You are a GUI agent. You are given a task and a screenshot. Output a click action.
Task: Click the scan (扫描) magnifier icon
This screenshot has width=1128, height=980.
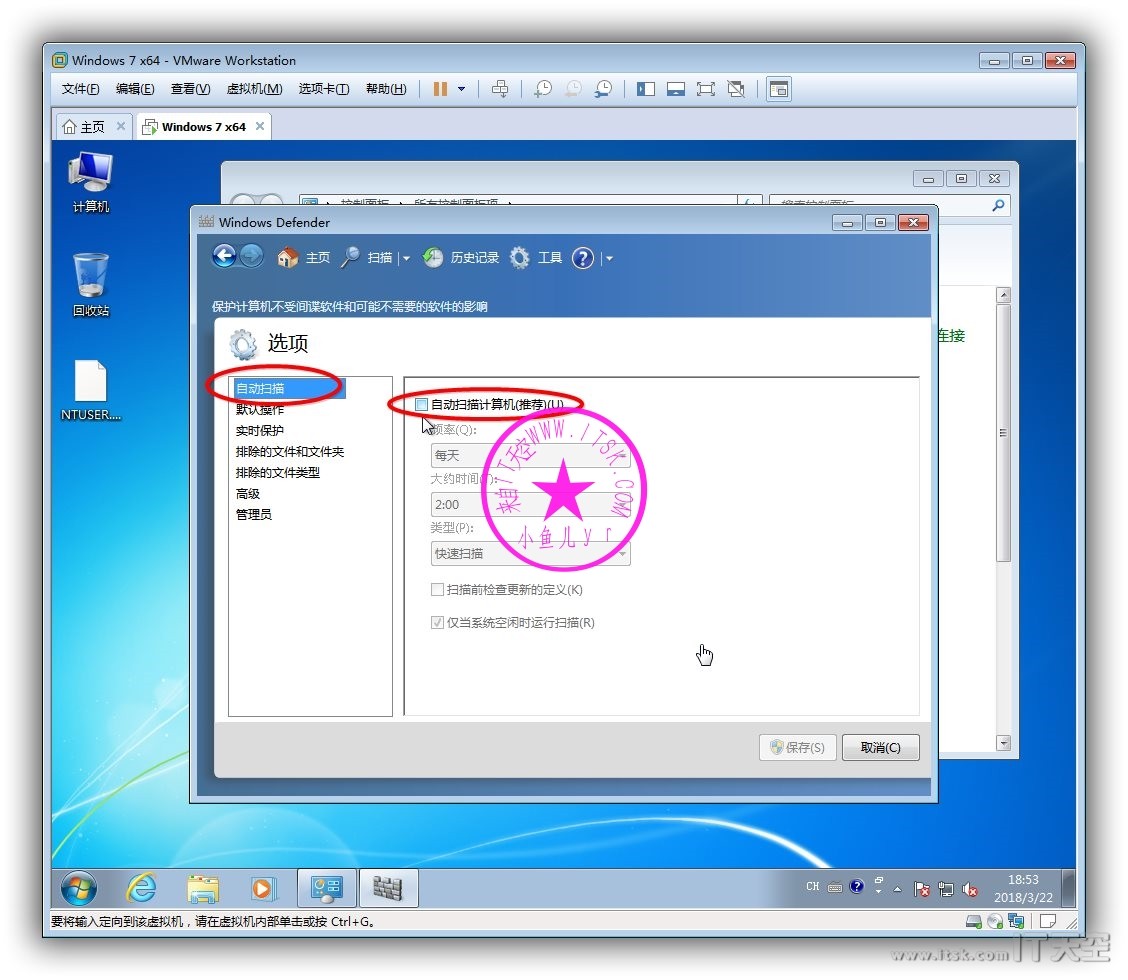pyautogui.click(x=350, y=258)
